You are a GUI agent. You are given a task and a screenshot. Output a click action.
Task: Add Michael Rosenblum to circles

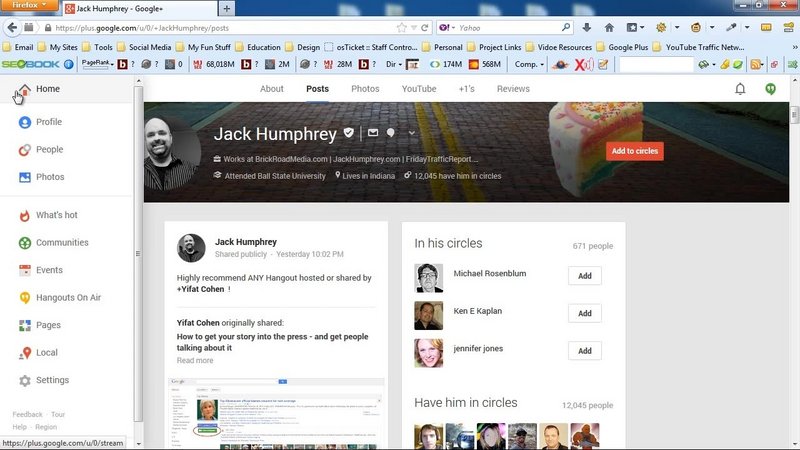(x=585, y=276)
